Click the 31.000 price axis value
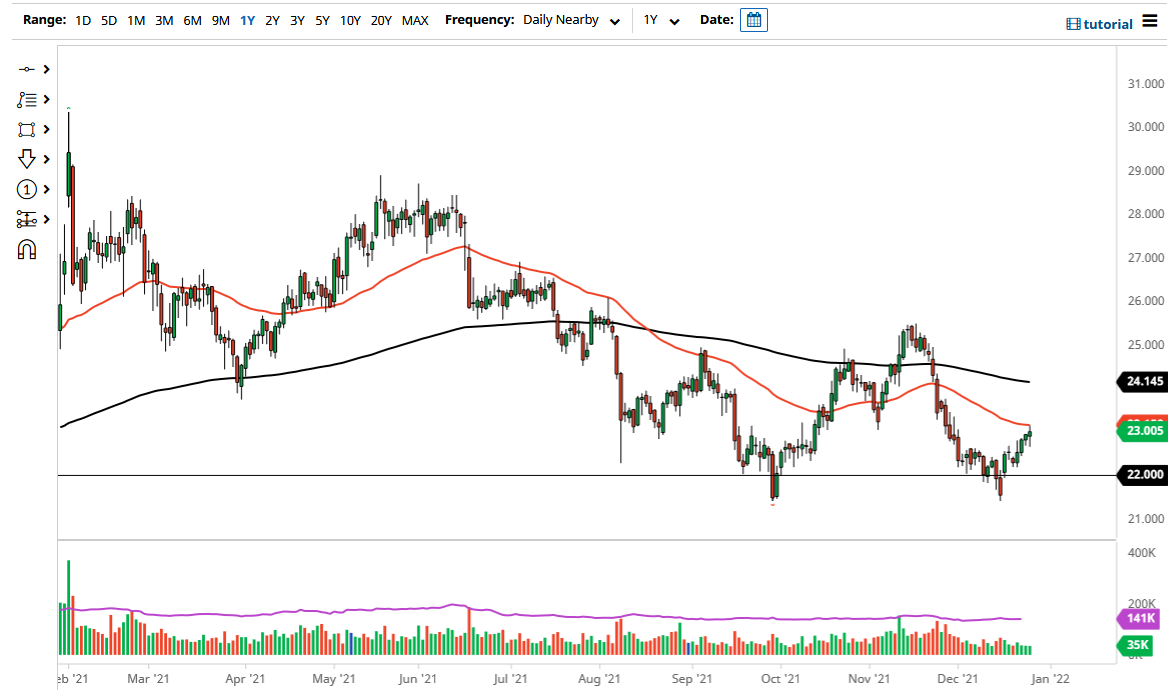 1145,84
